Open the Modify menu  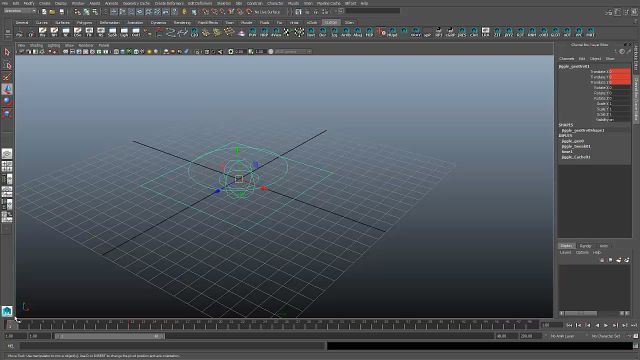(x=29, y=3)
